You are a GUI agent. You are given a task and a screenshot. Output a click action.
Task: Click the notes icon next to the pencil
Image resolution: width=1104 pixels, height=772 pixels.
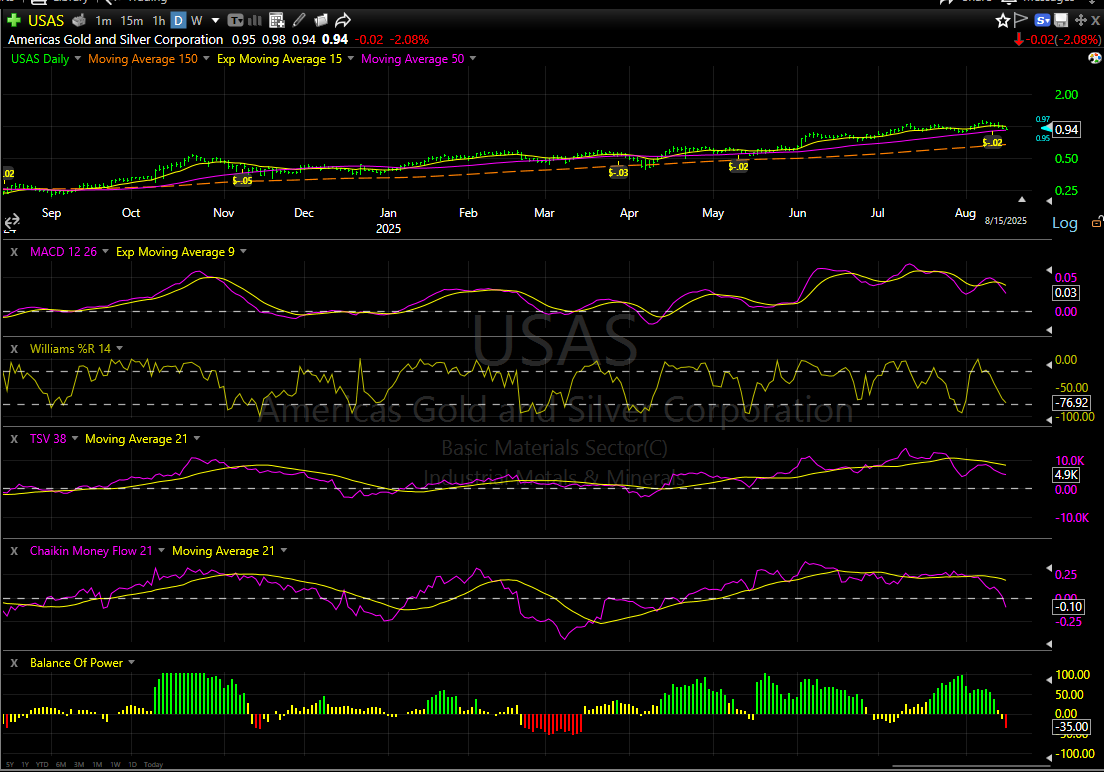[321, 20]
